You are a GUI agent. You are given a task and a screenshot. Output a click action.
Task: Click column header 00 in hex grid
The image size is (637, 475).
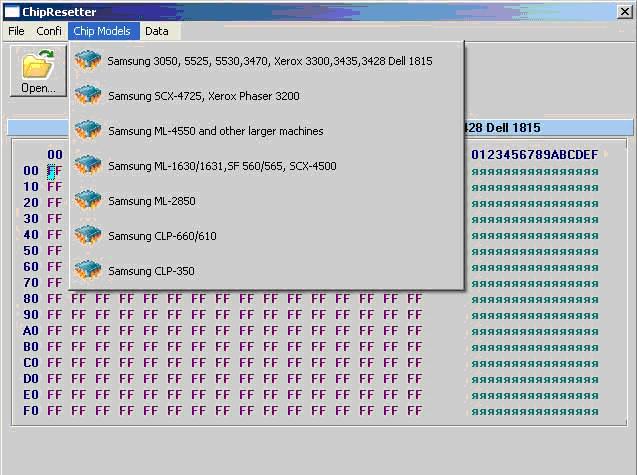point(55,155)
